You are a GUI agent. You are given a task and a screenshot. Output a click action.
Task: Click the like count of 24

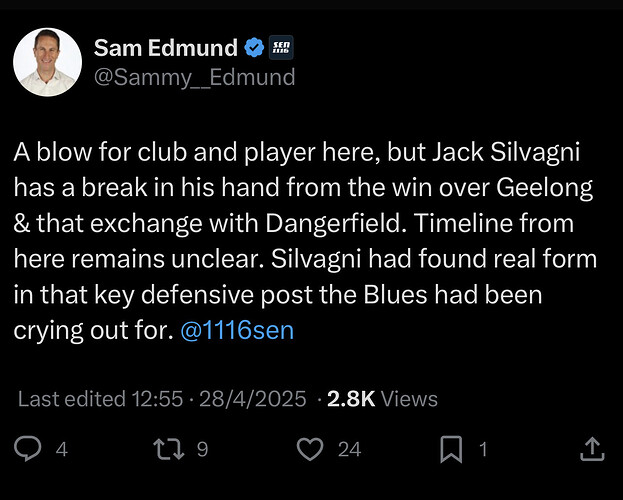click(350, 450)
